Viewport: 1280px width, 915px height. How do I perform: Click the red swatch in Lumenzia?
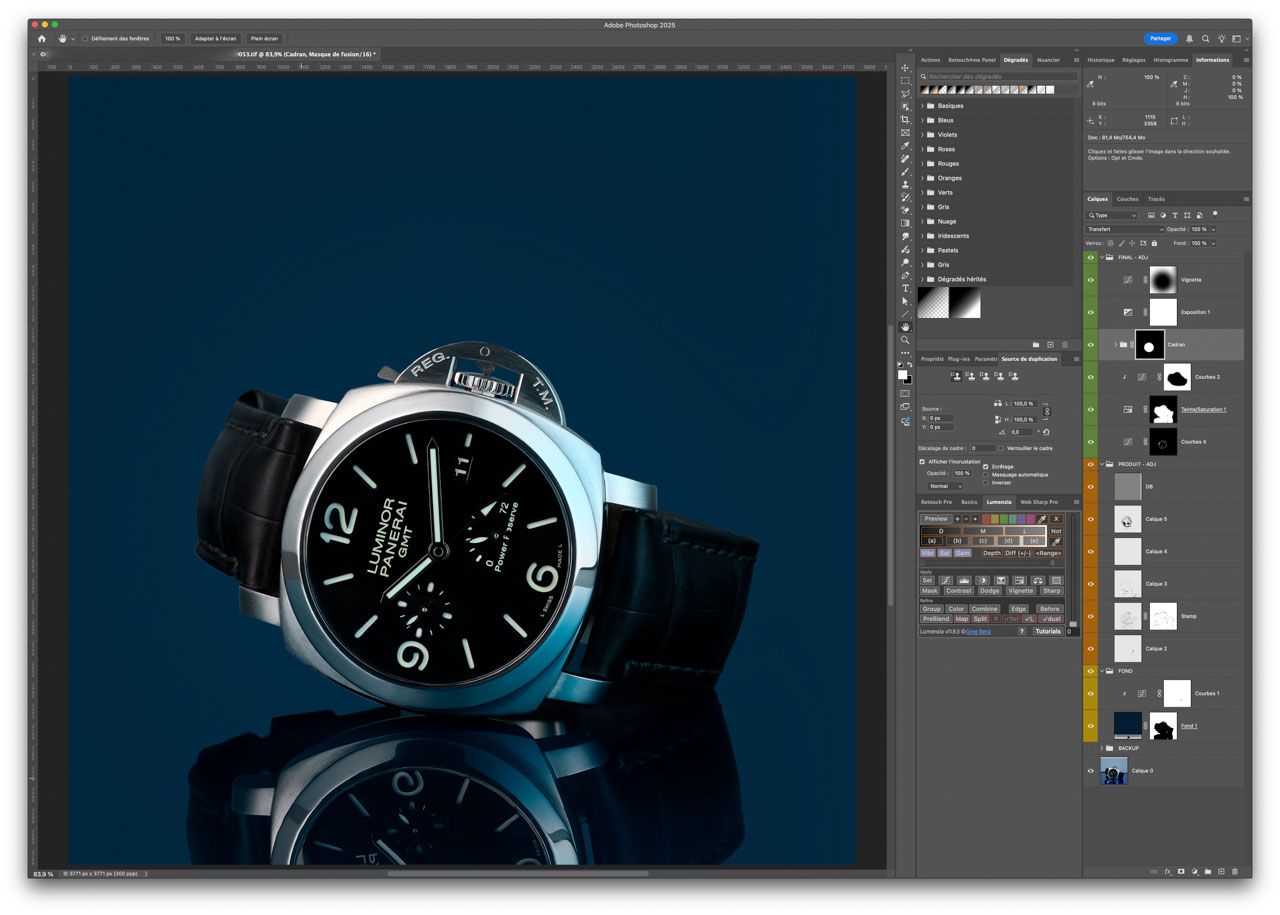pos(986,519)
